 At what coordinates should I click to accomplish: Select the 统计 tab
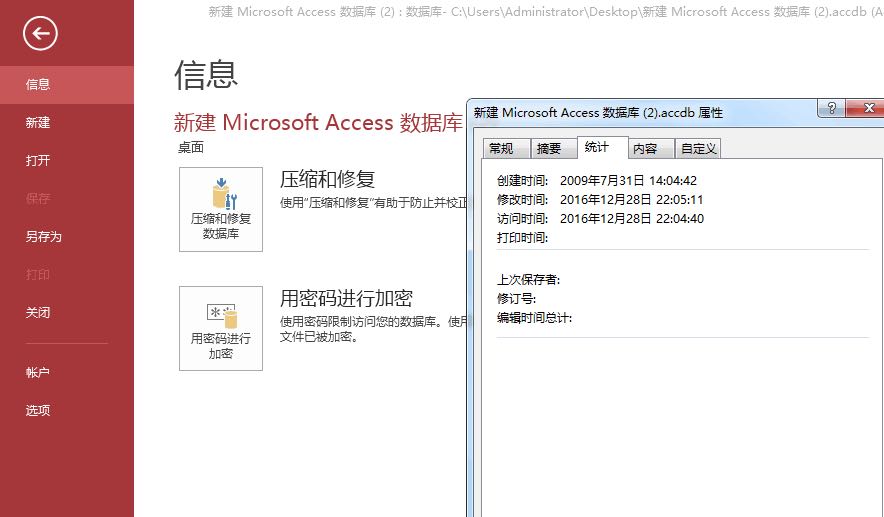pyautogui.click(x=603, y=148)
